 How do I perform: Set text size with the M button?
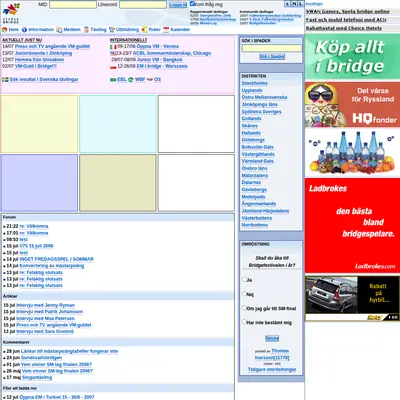(x=294, y=4)
